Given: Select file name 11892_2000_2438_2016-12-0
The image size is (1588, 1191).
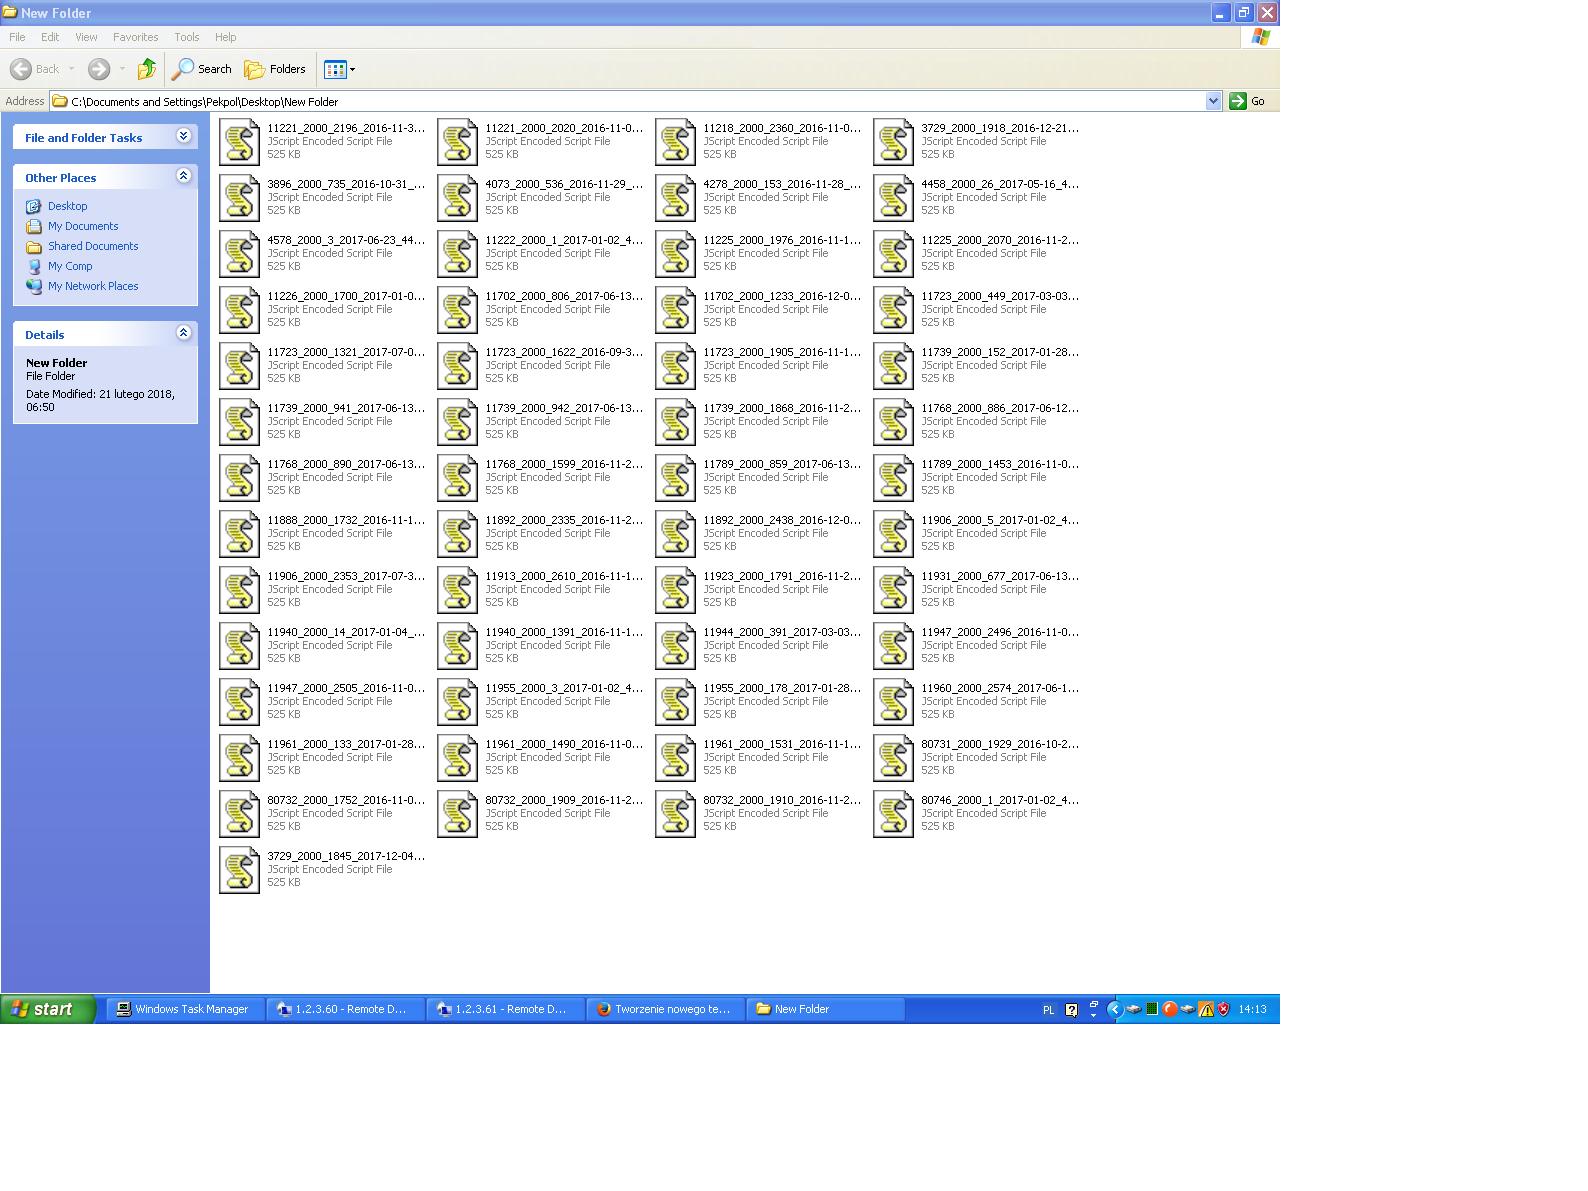Looking at the screenshot, I should coord(782,520).
